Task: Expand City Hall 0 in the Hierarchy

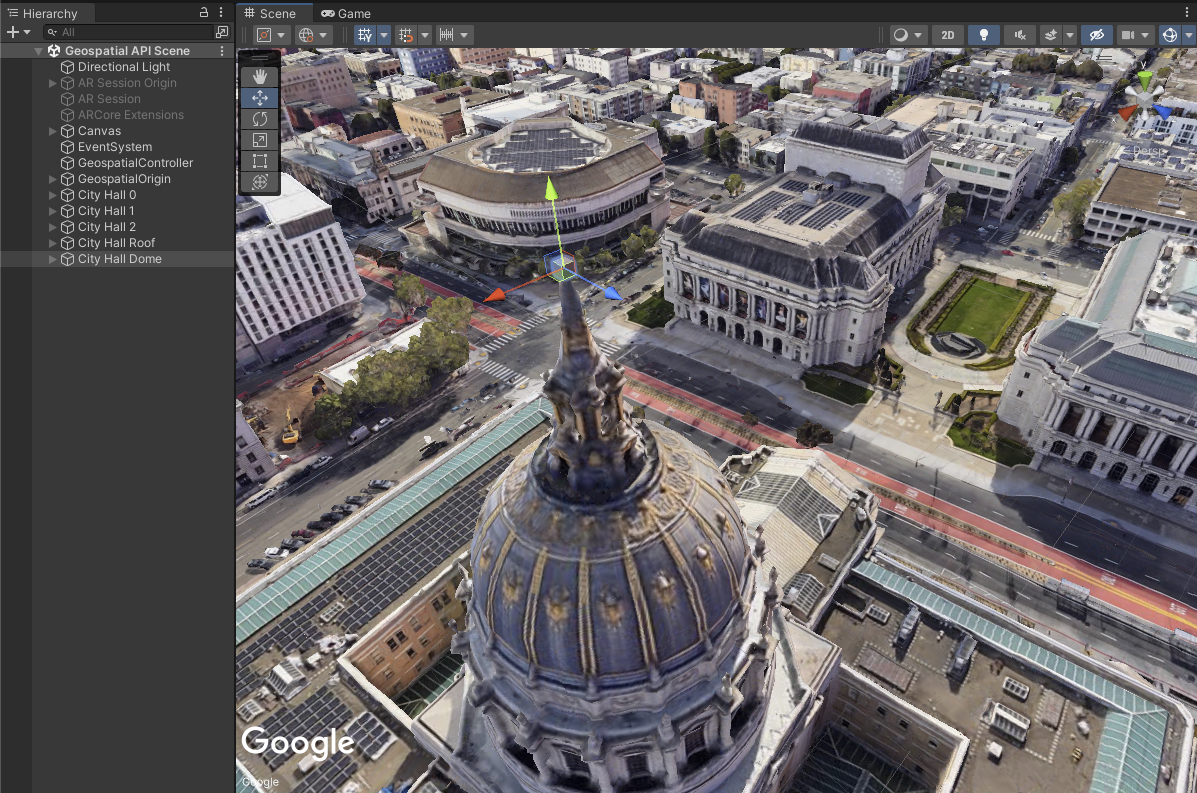Action: (x=52, y=194)
